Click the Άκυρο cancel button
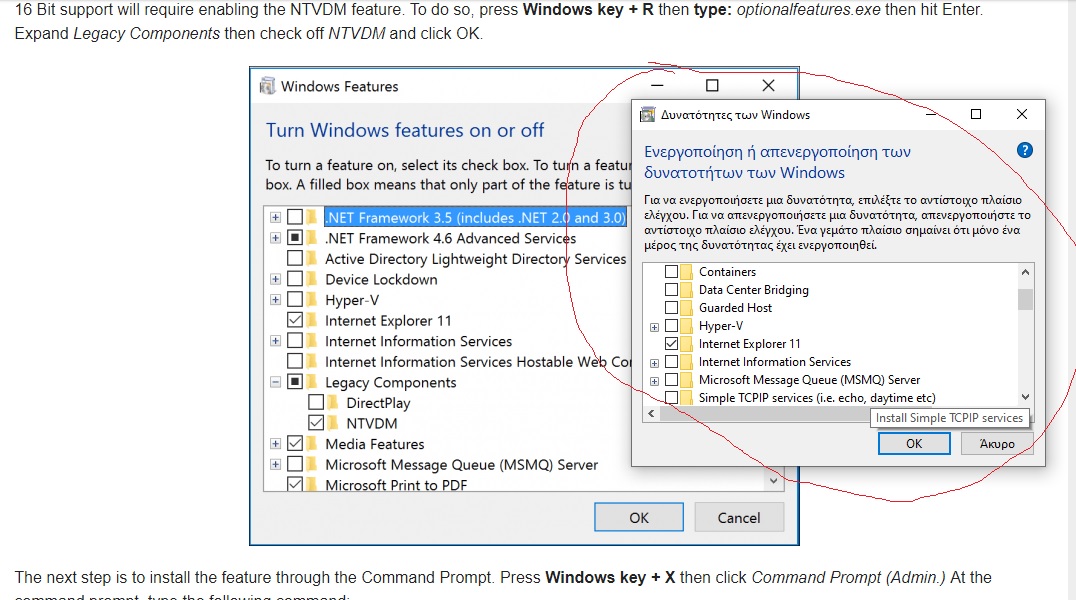 point(997,443)
